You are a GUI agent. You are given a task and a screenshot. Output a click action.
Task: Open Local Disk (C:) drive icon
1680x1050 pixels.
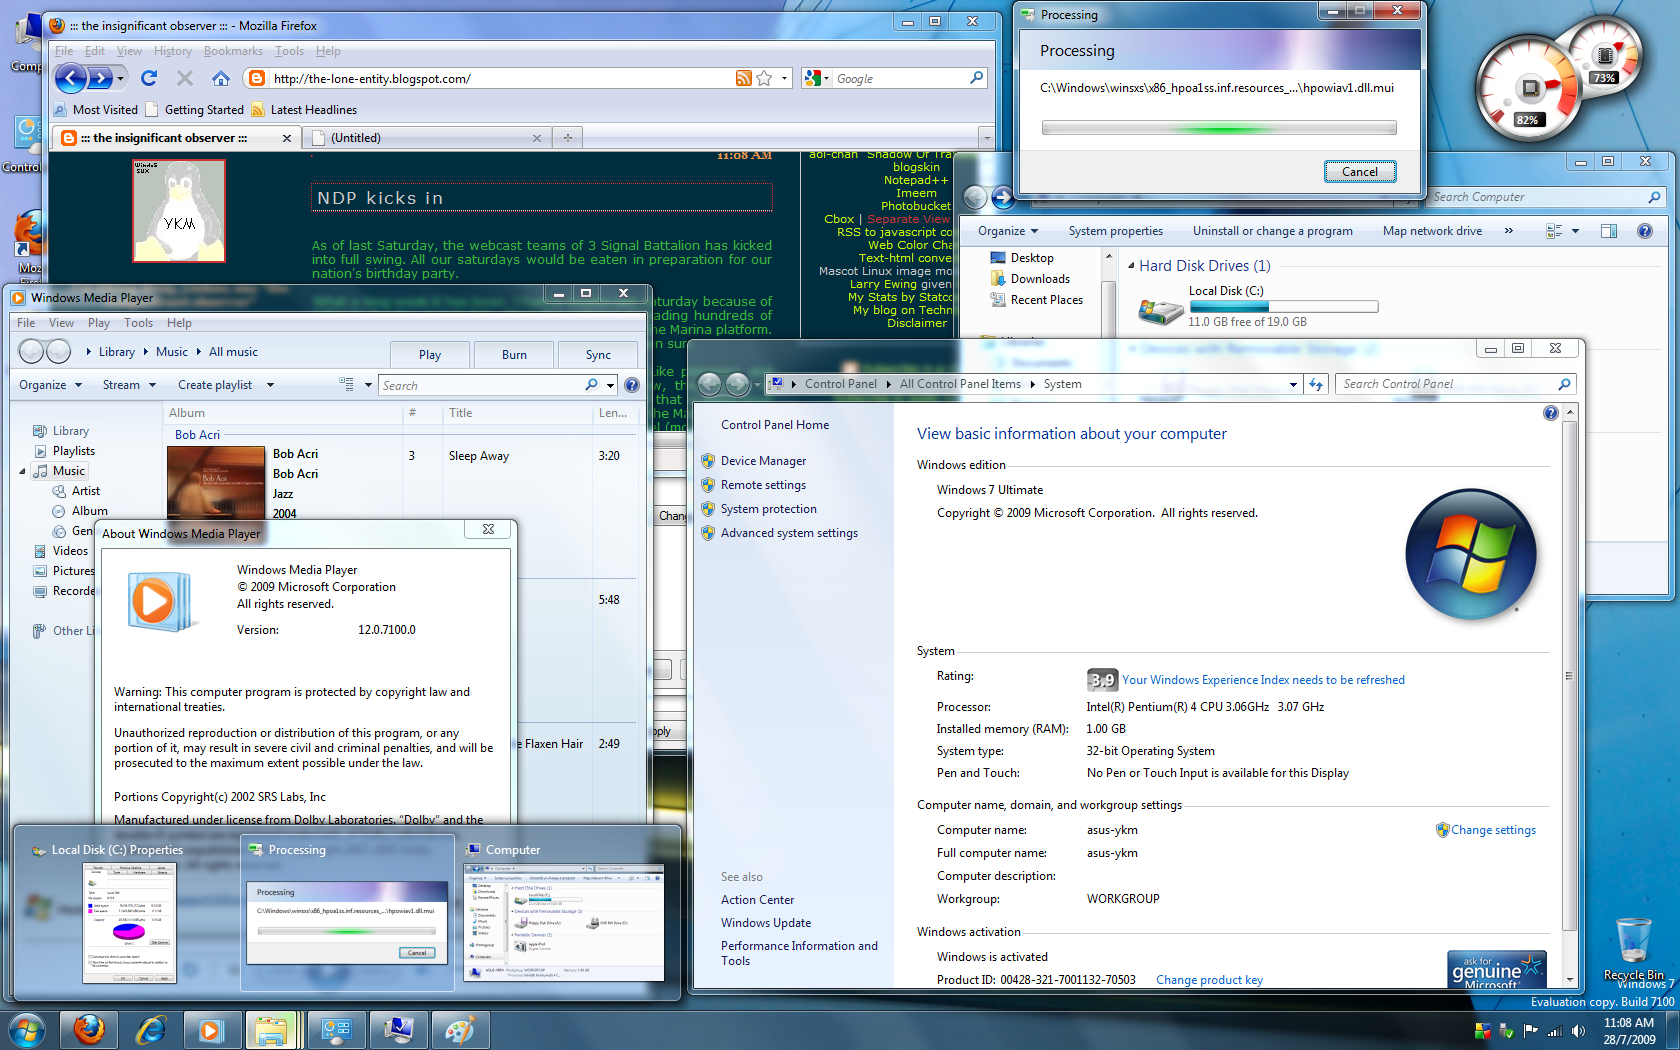[x=1160, y=312]
